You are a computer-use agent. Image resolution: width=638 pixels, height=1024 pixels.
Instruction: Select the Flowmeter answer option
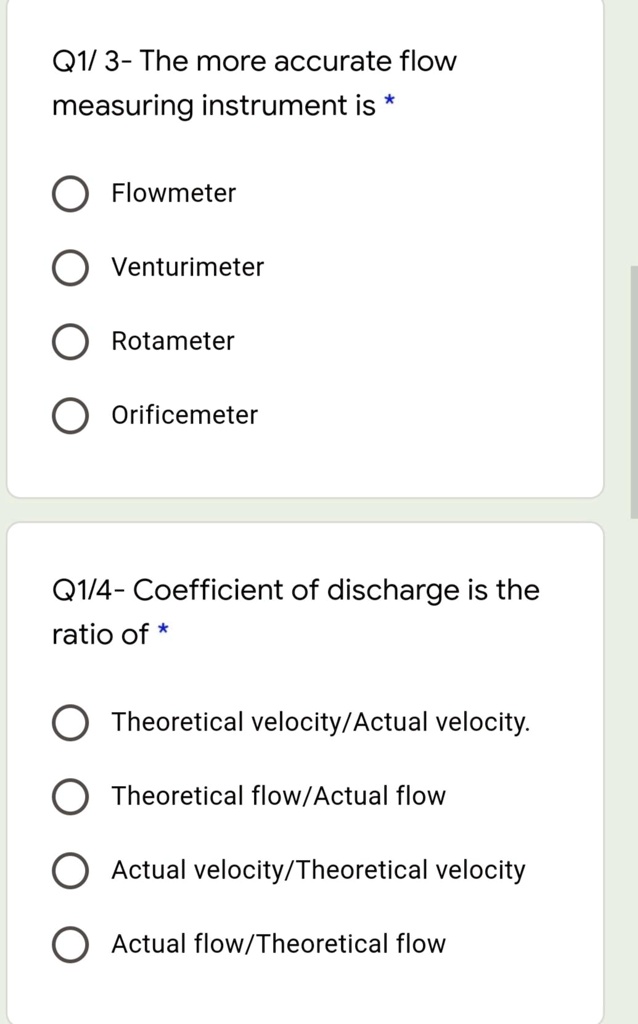click(x=70, y=194)
